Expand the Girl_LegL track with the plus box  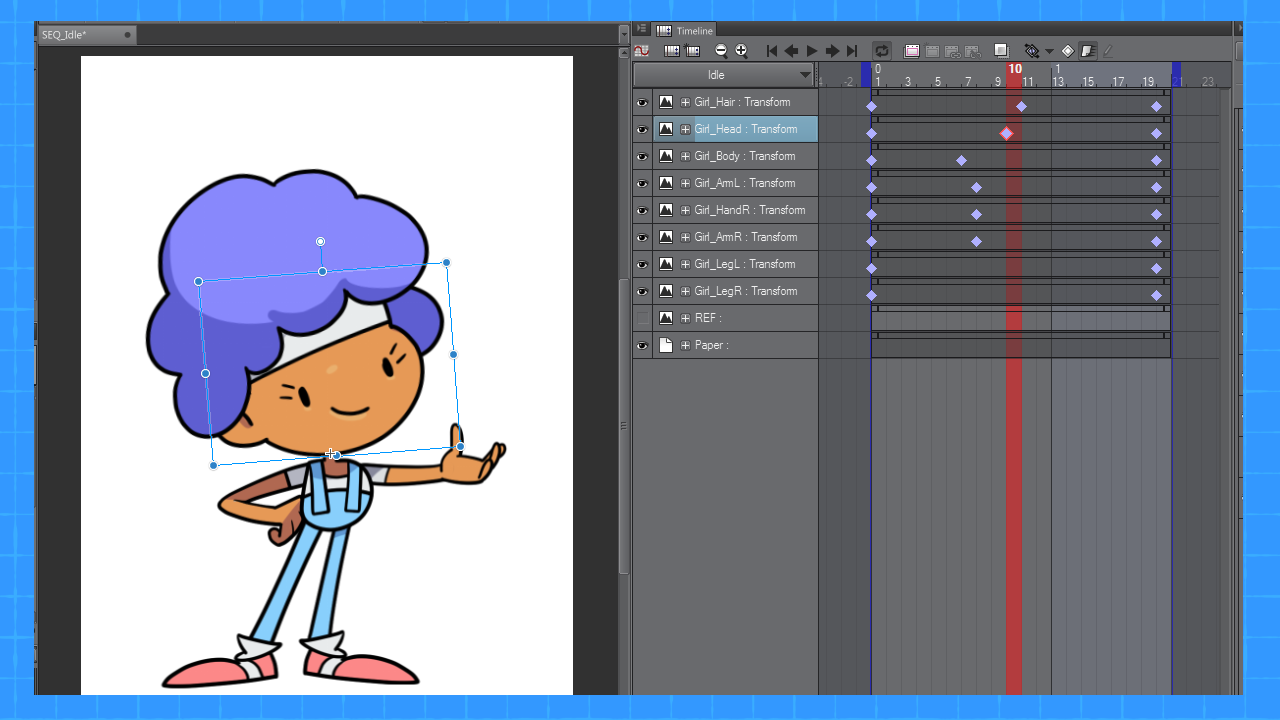pos(685,264)
